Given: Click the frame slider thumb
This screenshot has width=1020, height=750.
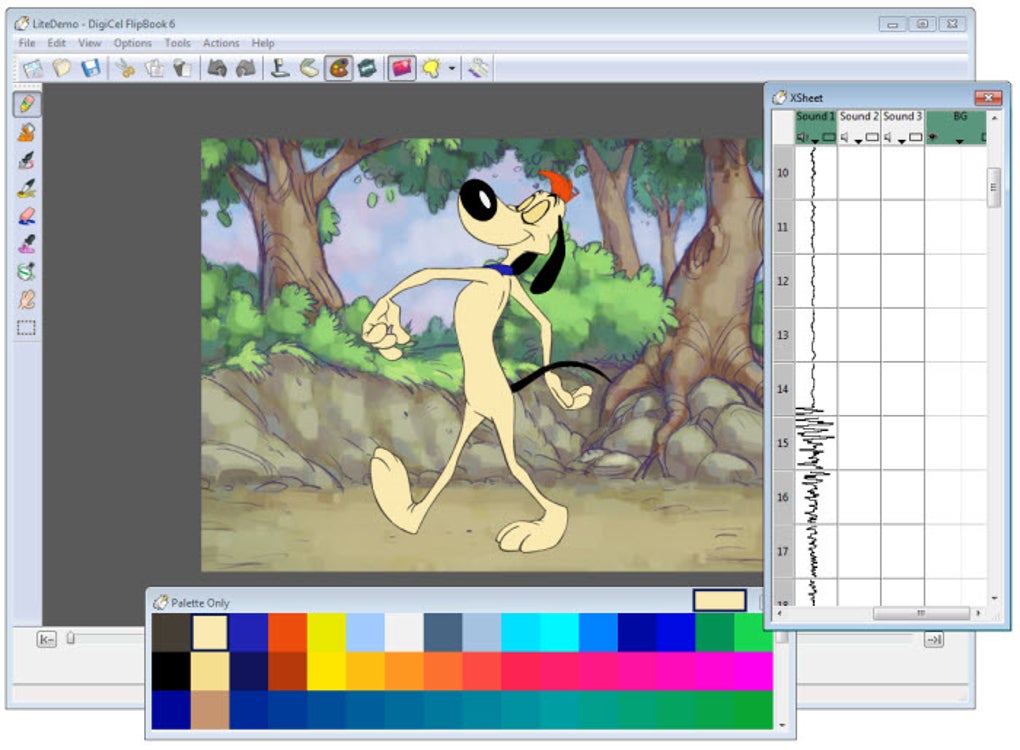Looking at the screenshot, I should [71, 639].
